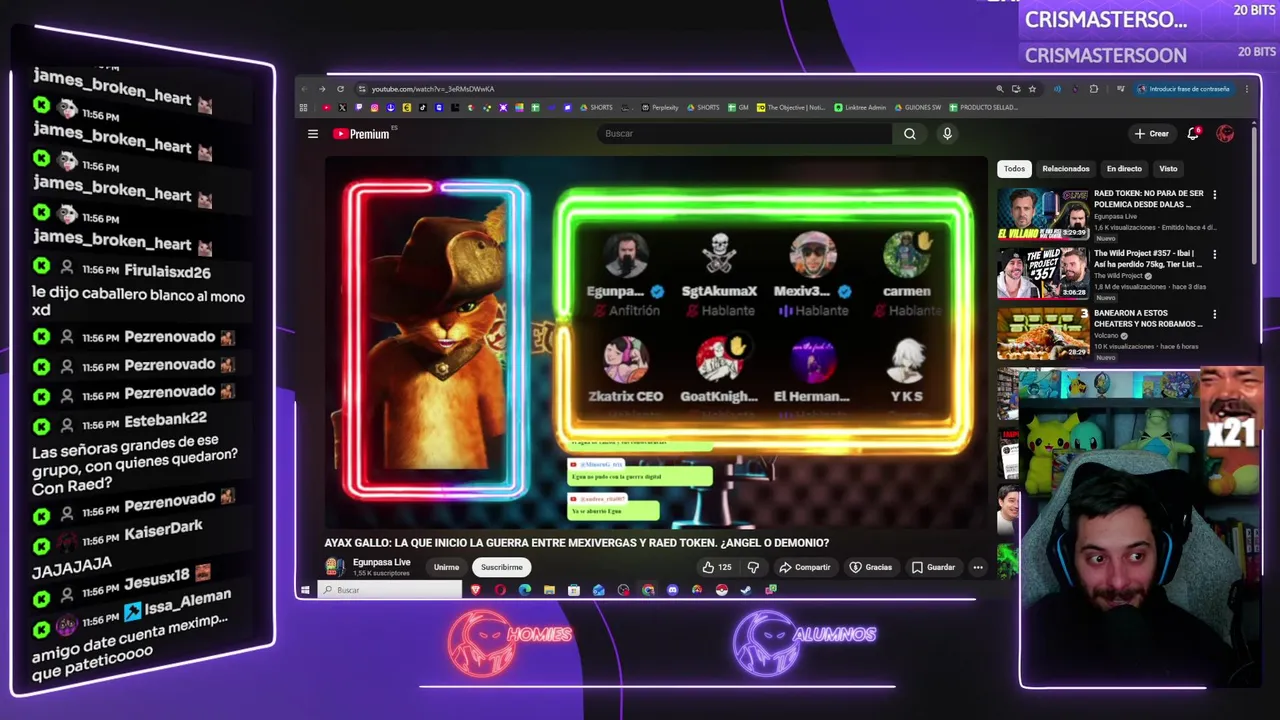Open the YouTube hamburger guide menu
The width and height of the screenshot is (1280, 720).
(313, 134)
